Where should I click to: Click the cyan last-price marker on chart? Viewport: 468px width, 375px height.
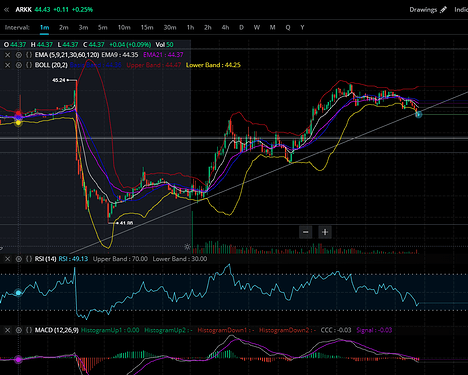[x=419, y=115]
